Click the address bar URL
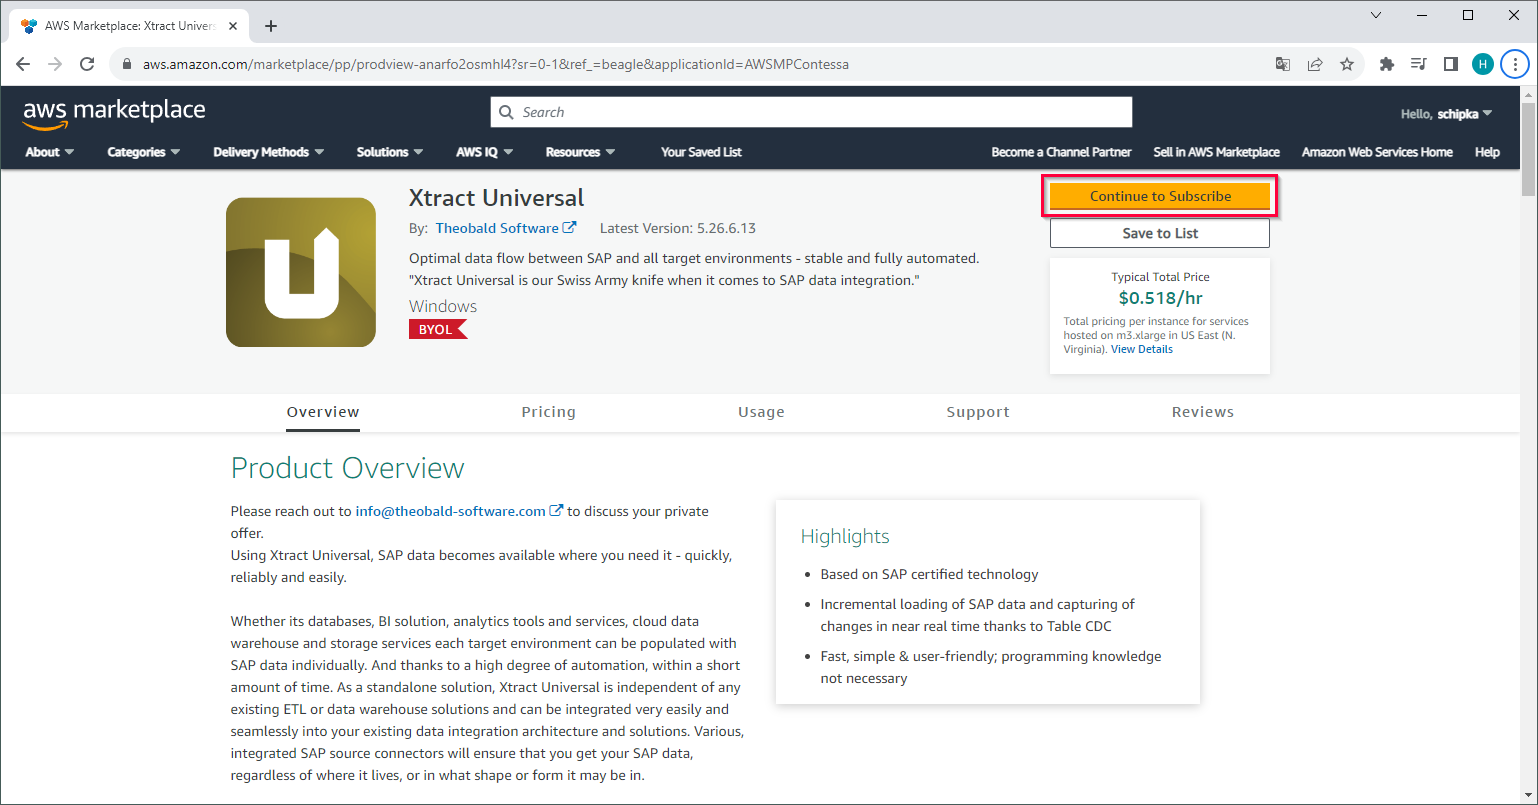Viewport: 1538px width, 805px height. tap(496, 64)
